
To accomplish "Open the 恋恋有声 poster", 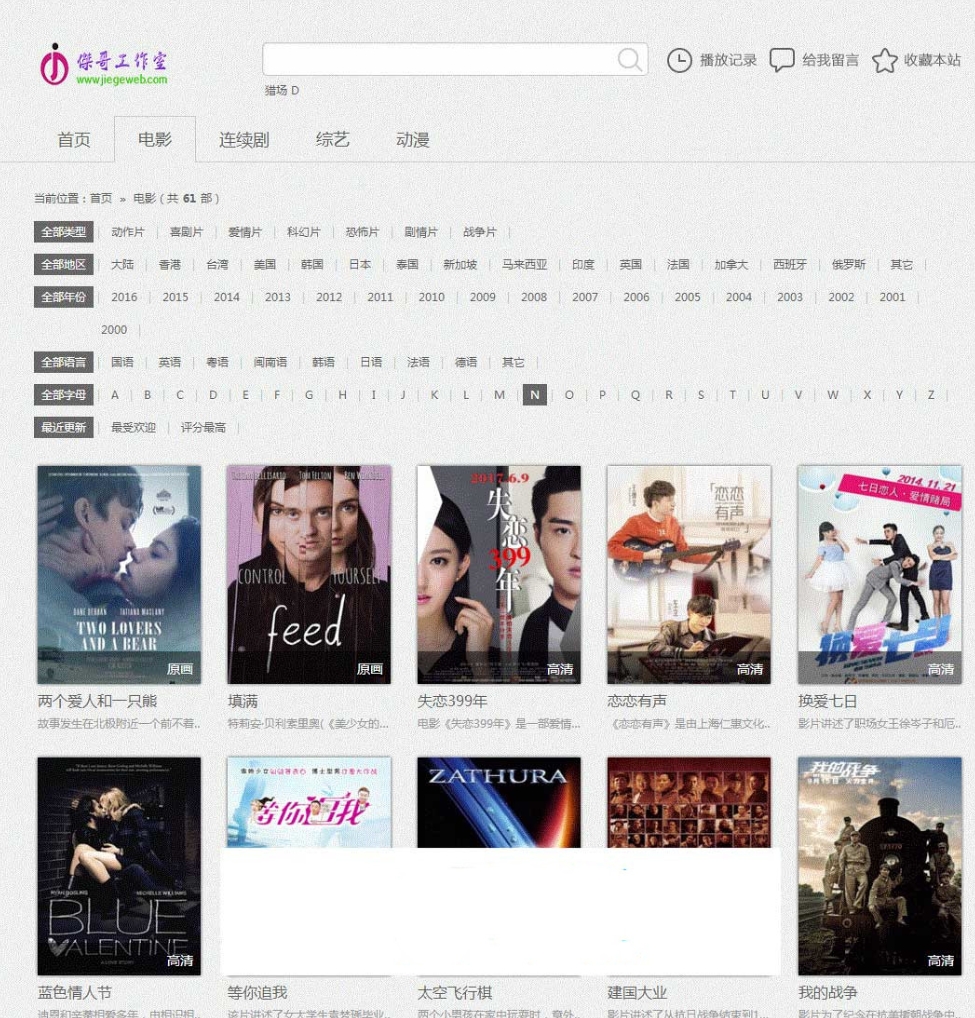I will 689,574.
